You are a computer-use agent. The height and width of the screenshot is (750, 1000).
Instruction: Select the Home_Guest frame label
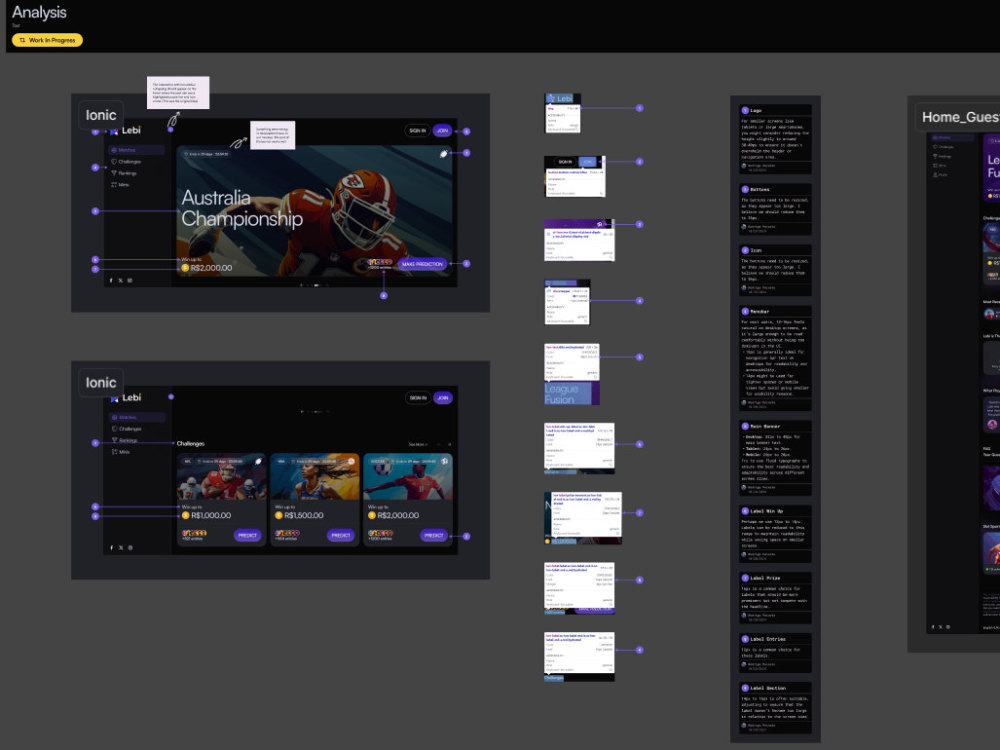coord(960,117)
